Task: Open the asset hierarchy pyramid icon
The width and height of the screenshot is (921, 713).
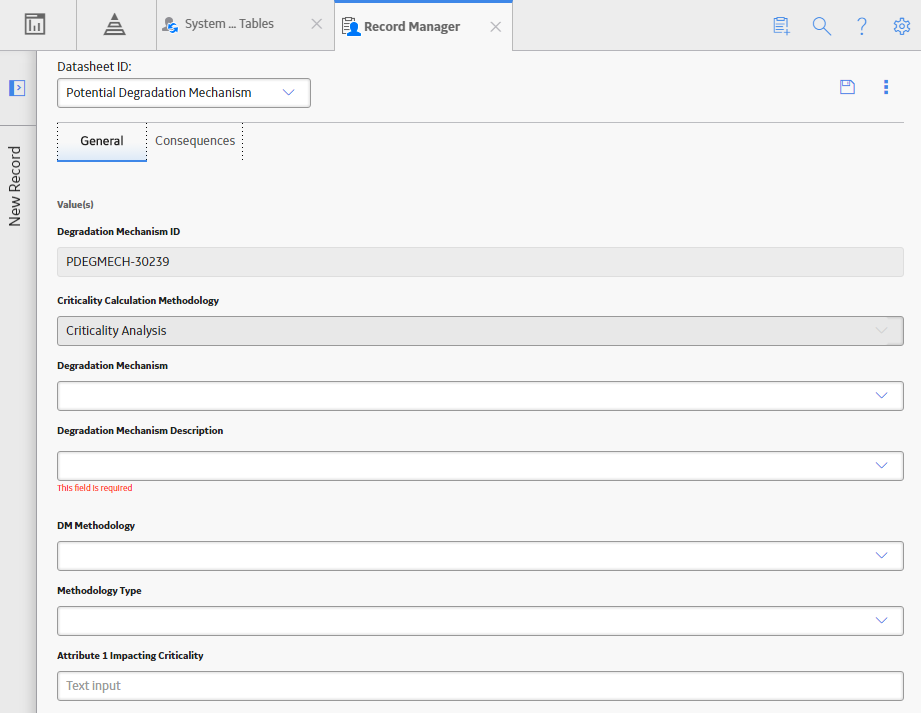Action: (x=115, y=25)
